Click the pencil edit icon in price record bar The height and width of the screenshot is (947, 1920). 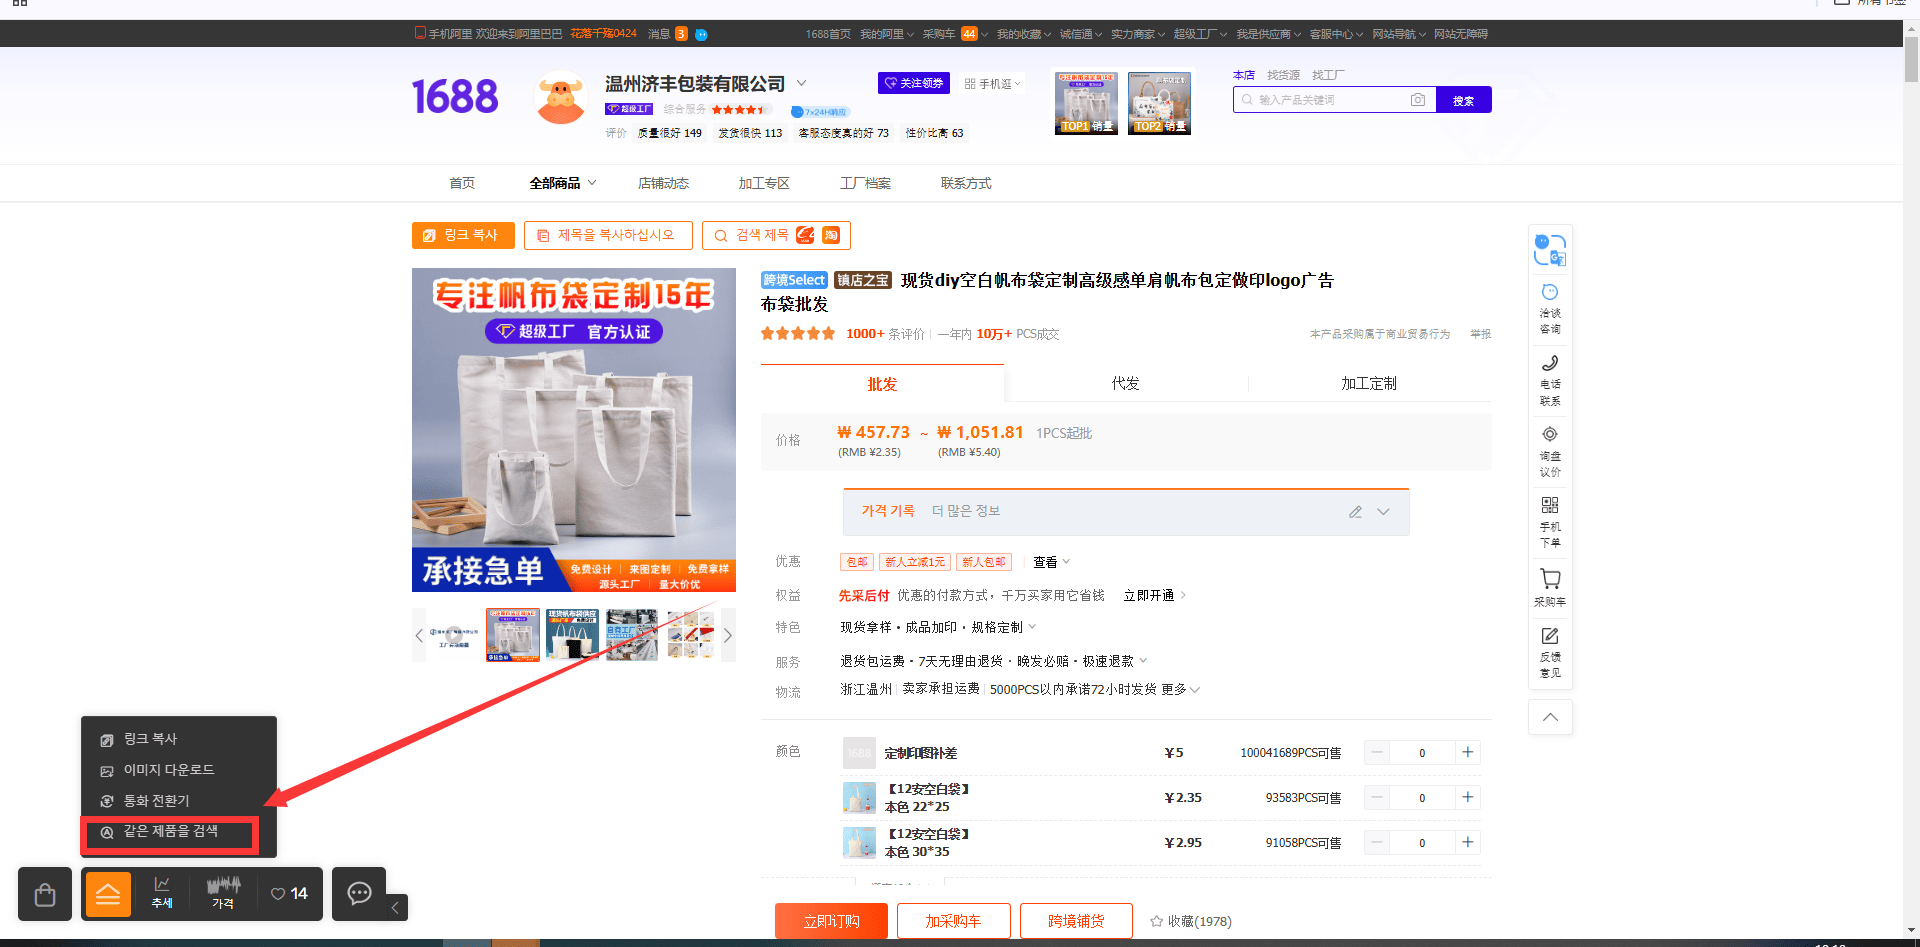click(x=1355, y=512)
